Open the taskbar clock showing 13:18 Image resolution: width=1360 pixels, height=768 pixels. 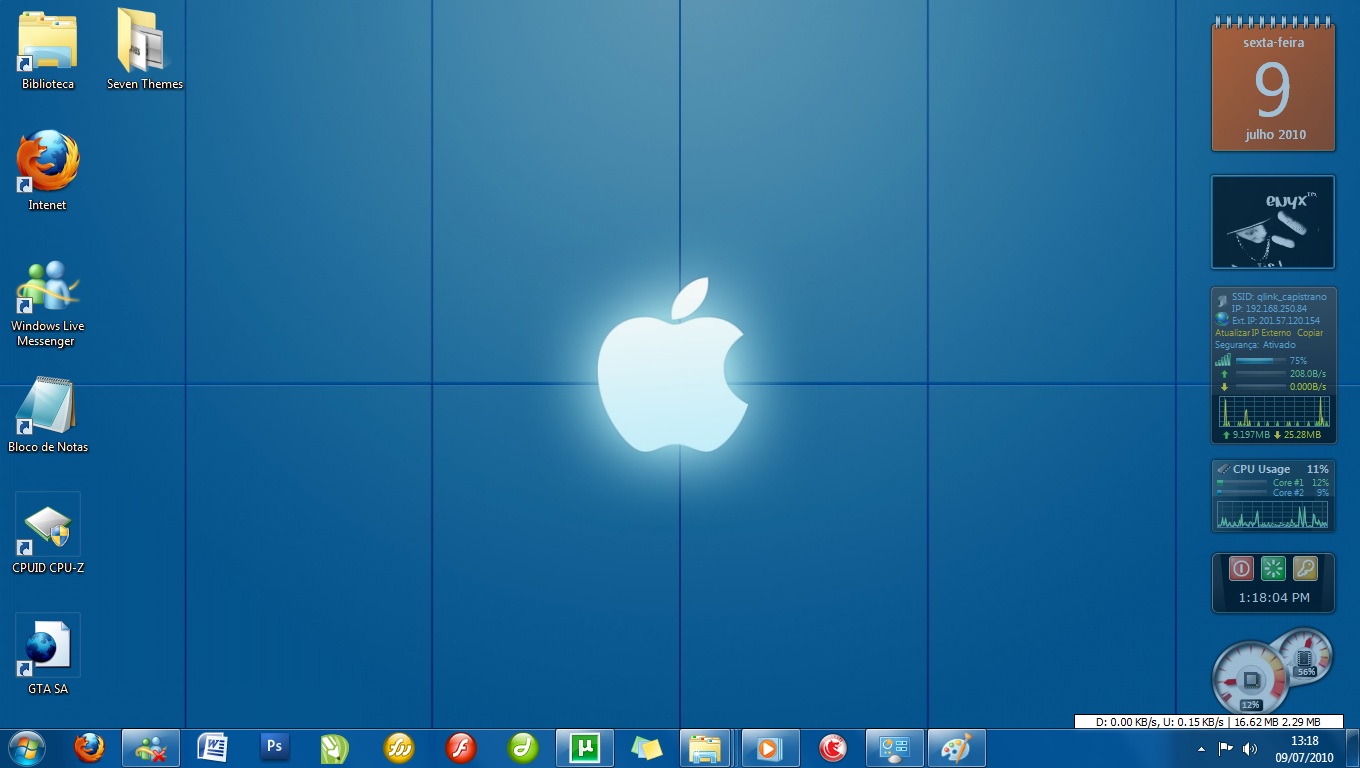pyautogui.click(x=1305, y=748)
